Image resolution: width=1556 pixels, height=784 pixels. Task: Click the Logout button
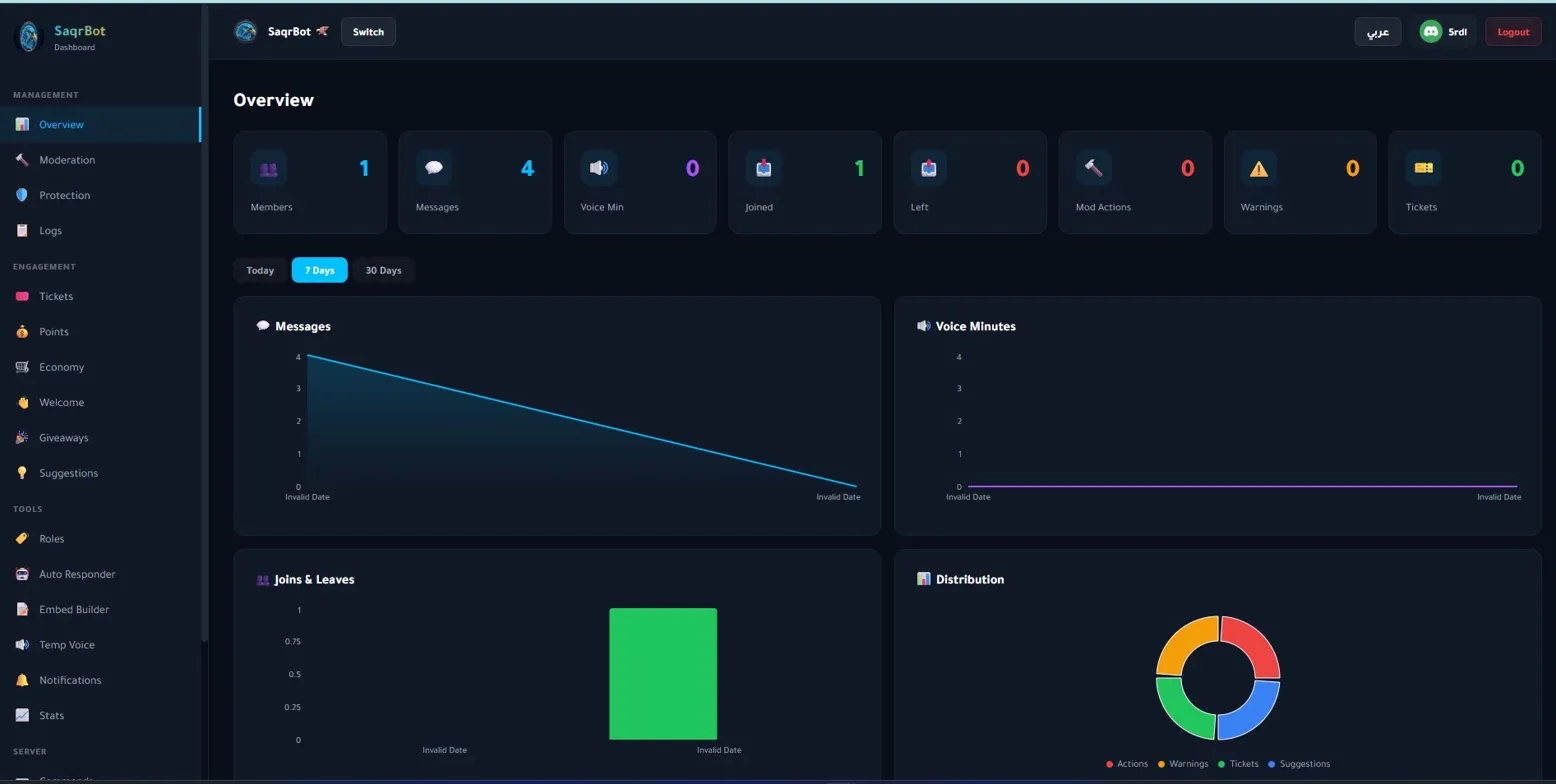pos(1513,32)
